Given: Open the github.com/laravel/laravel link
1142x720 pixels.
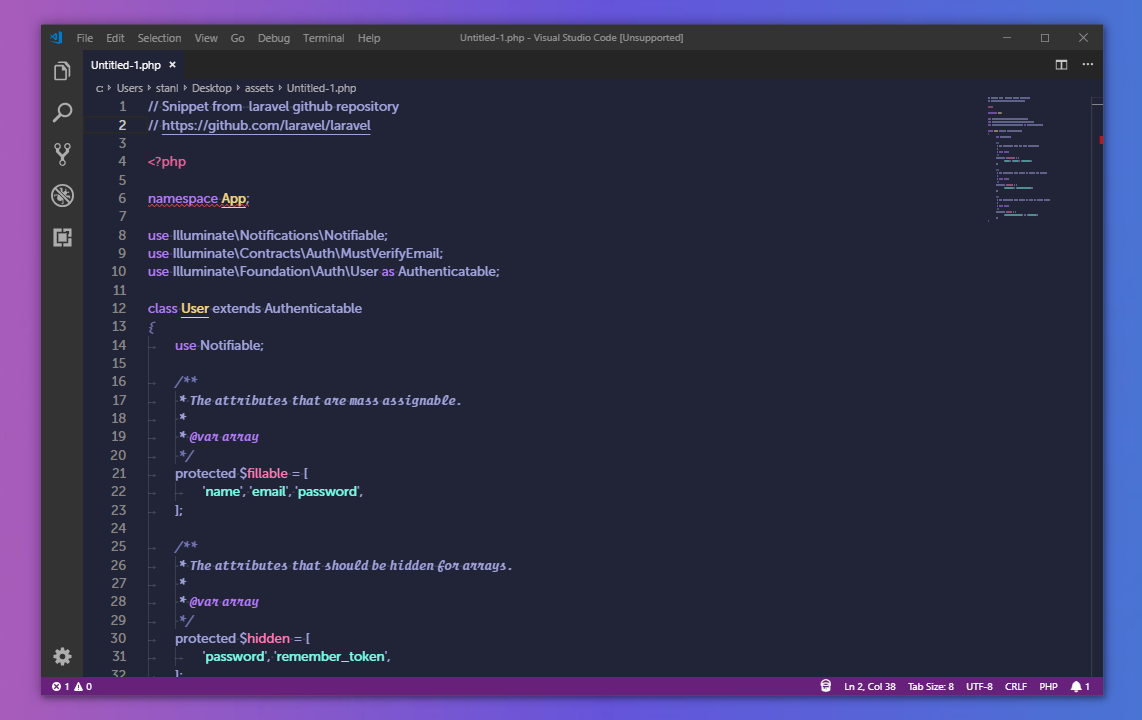Looking at the screenshot, I should [x=266, y=125].
